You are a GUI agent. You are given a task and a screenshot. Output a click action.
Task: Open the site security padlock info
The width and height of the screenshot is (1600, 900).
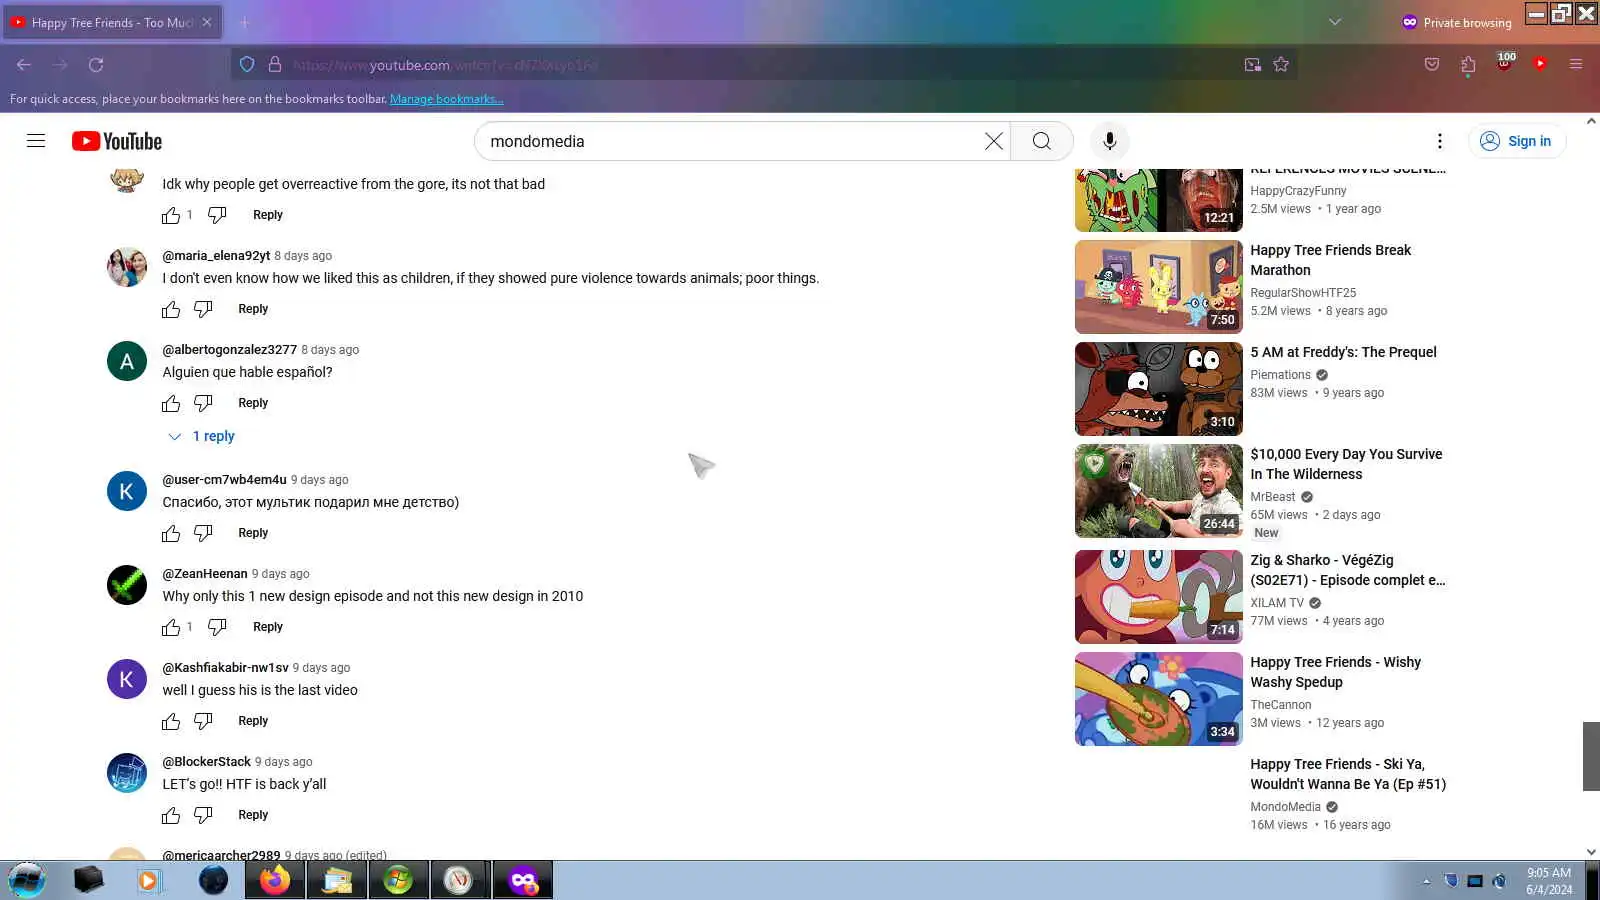pyautogui.click(x=275, y=65)
